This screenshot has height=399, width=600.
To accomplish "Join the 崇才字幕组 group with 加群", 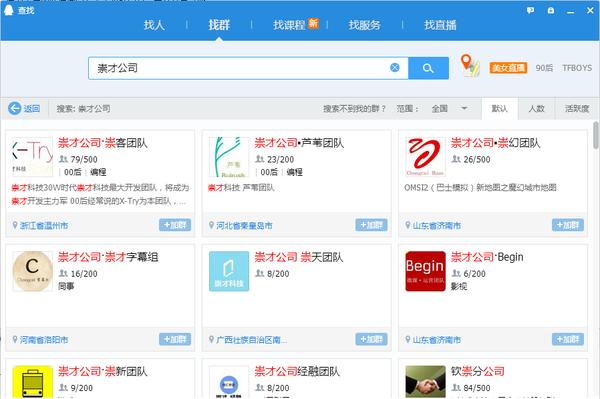I will pyautogui.click(x=175, y=339).
